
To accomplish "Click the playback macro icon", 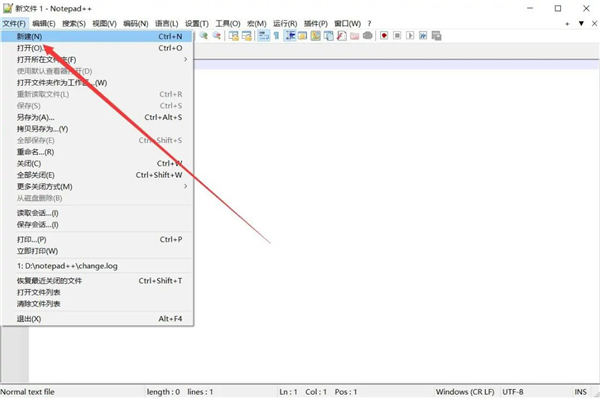I will tap(410, 36).
